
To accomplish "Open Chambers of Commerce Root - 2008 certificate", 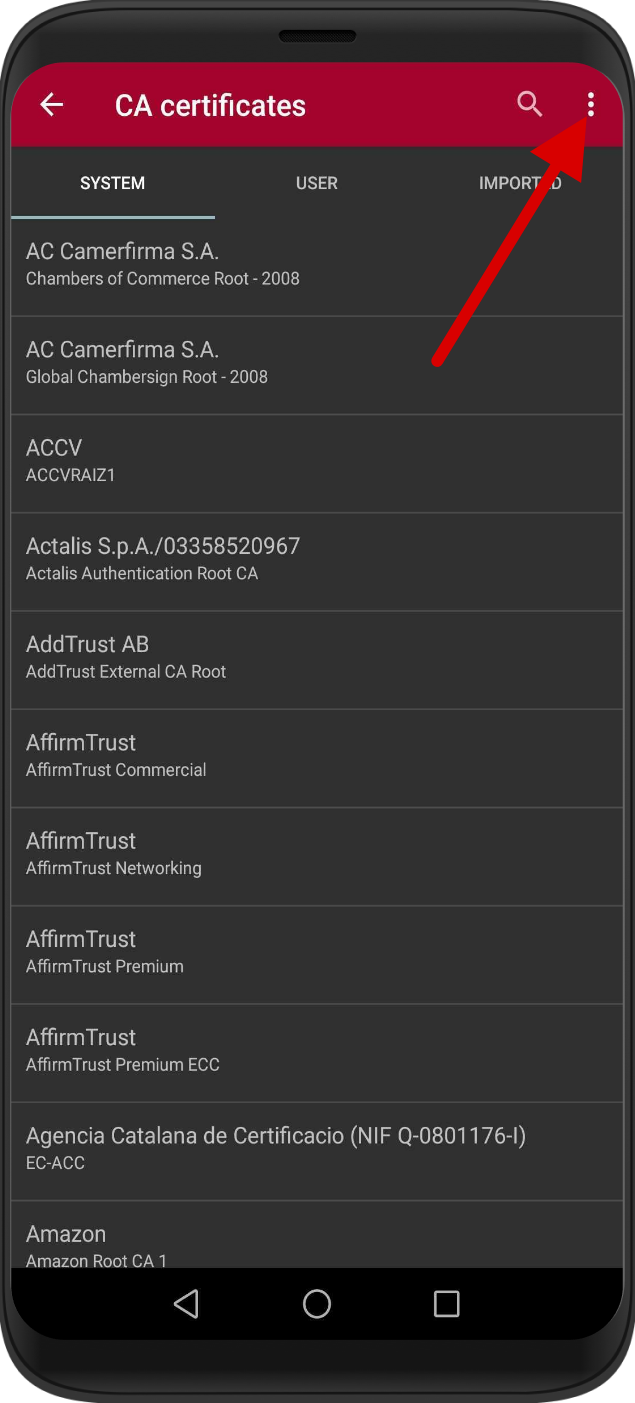I will pos(317,267).
